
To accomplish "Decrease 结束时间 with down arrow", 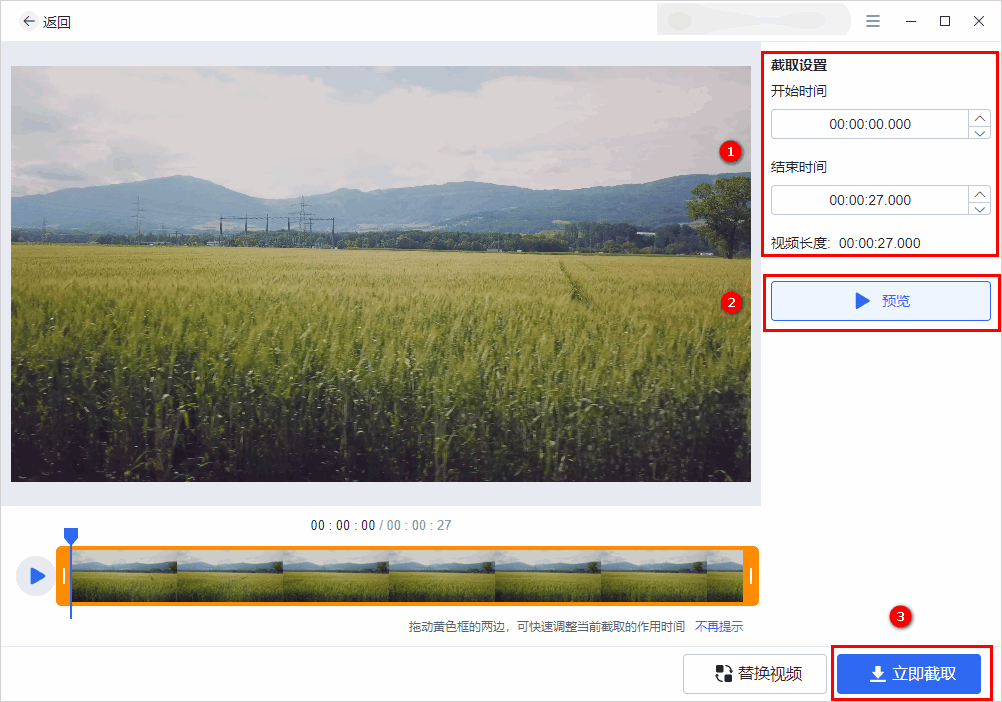I will click(x=980, y=208).
